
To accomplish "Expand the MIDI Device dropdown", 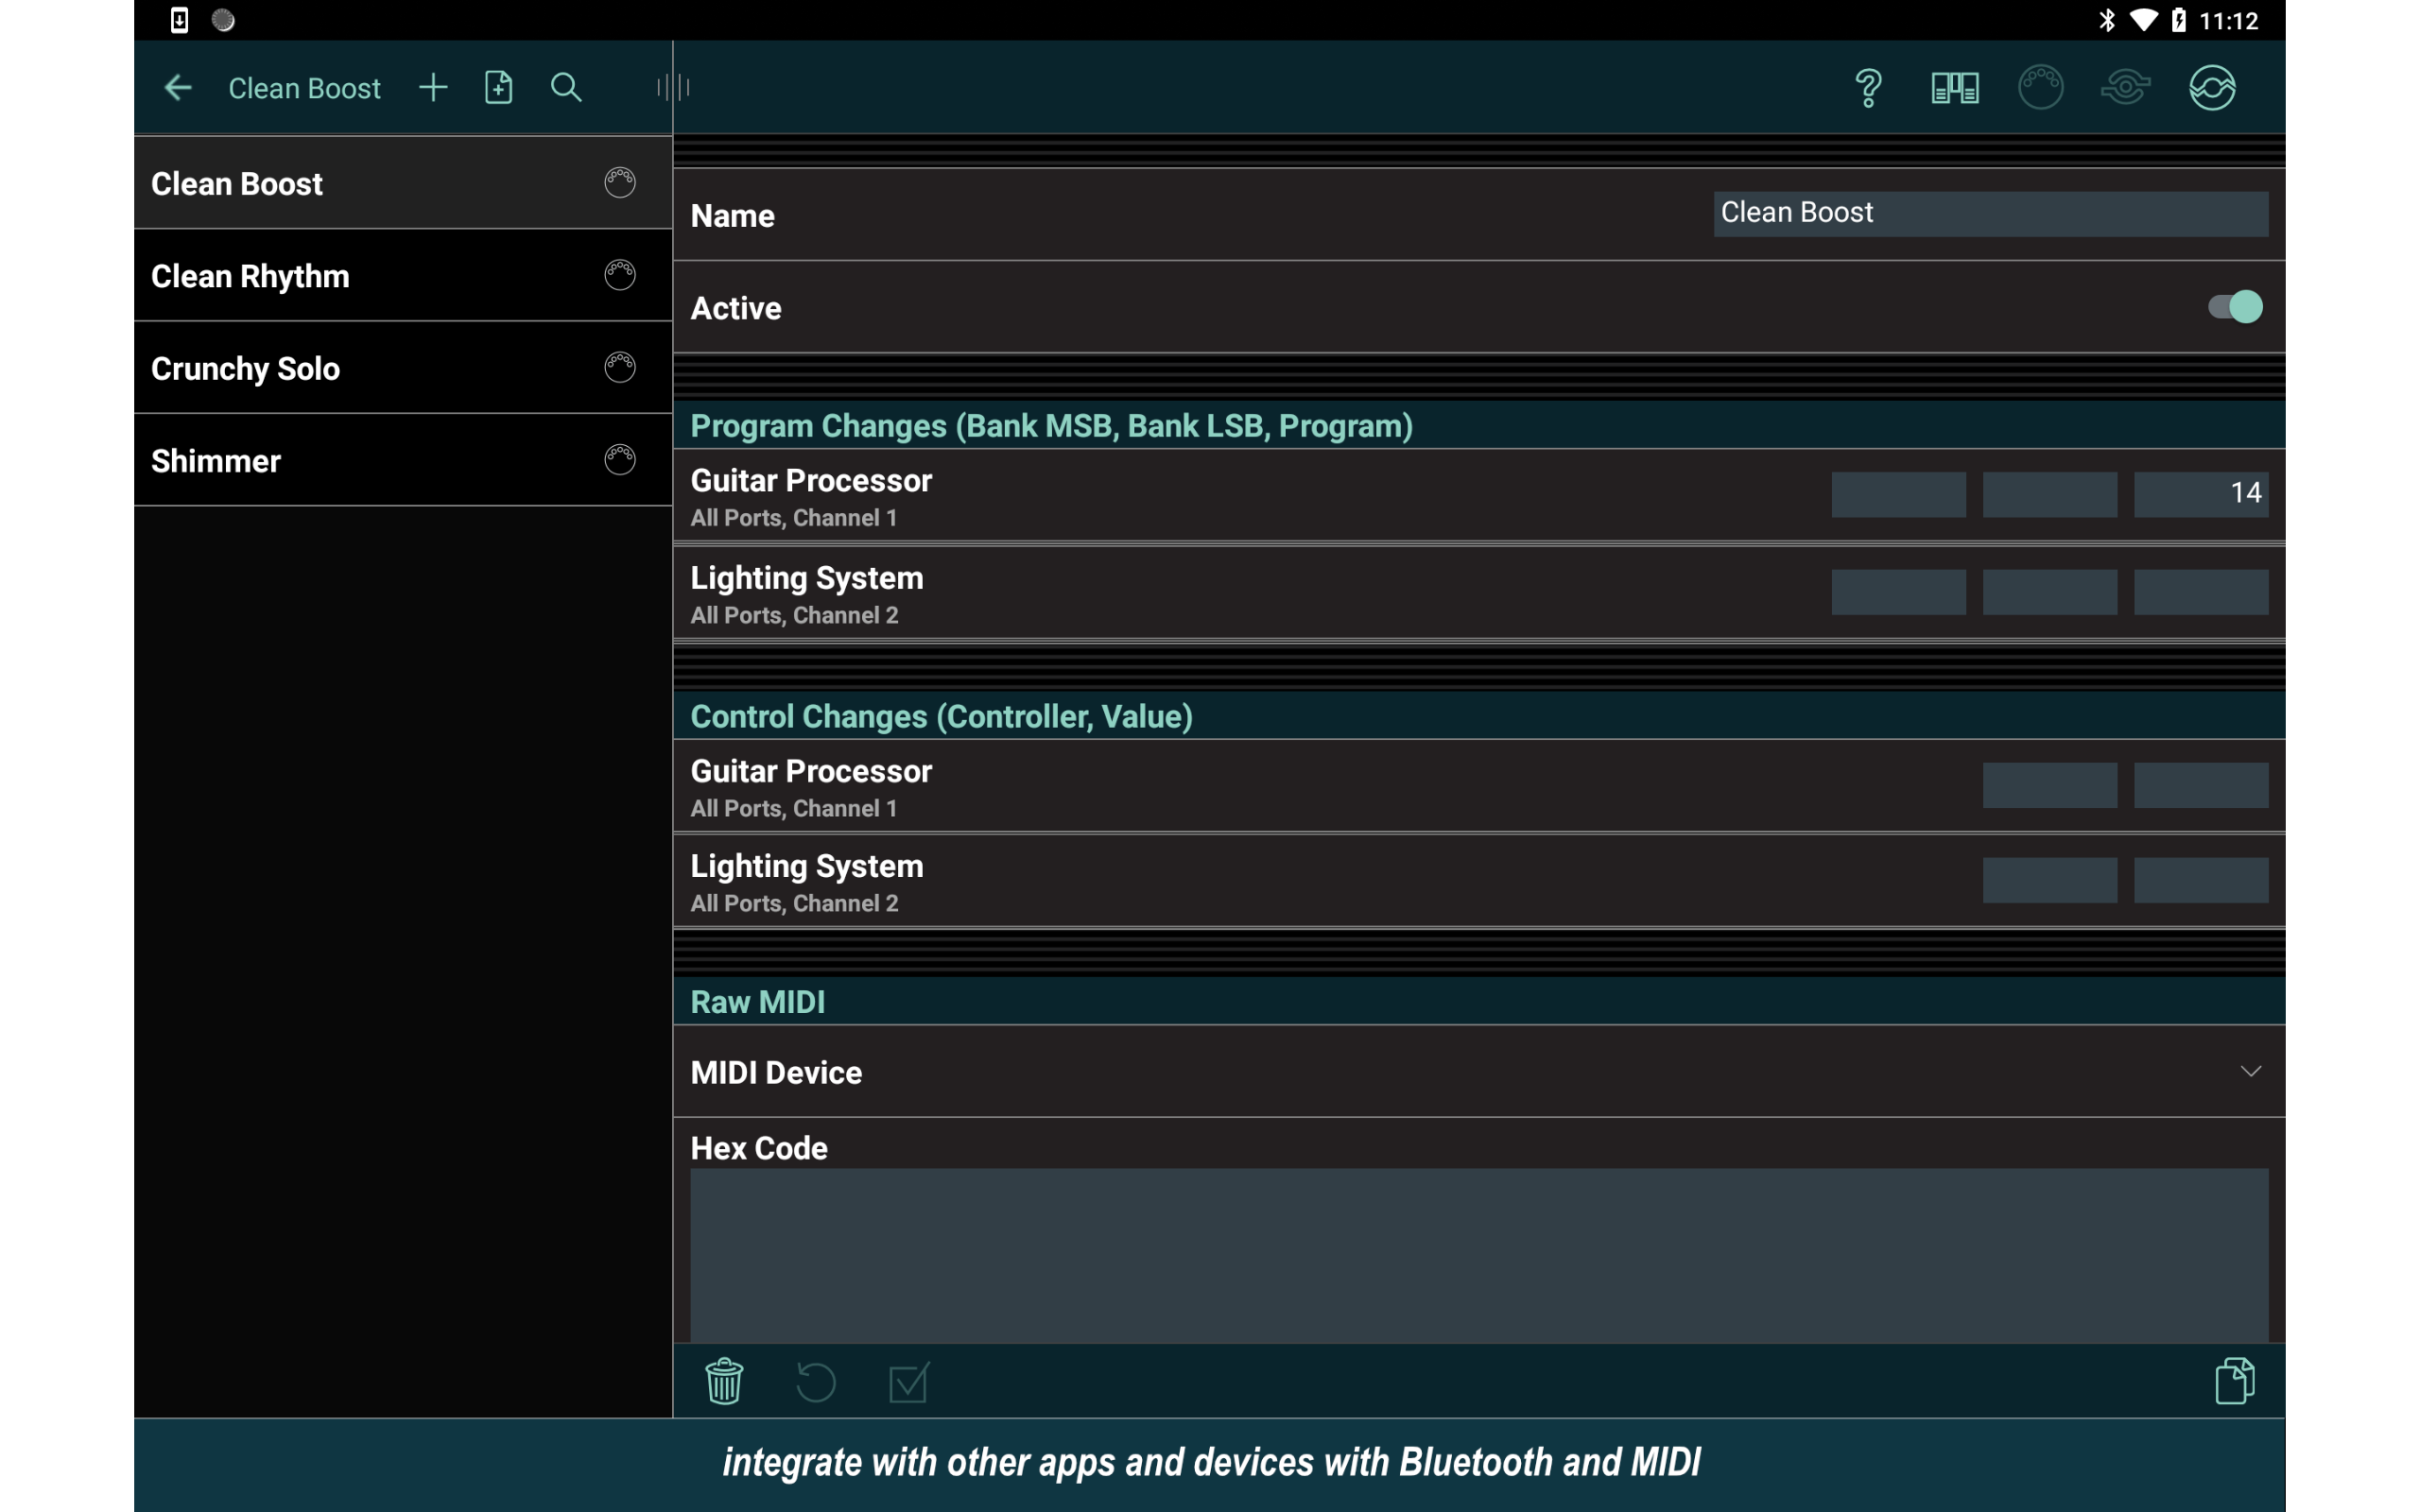I will point(2250,1071).
